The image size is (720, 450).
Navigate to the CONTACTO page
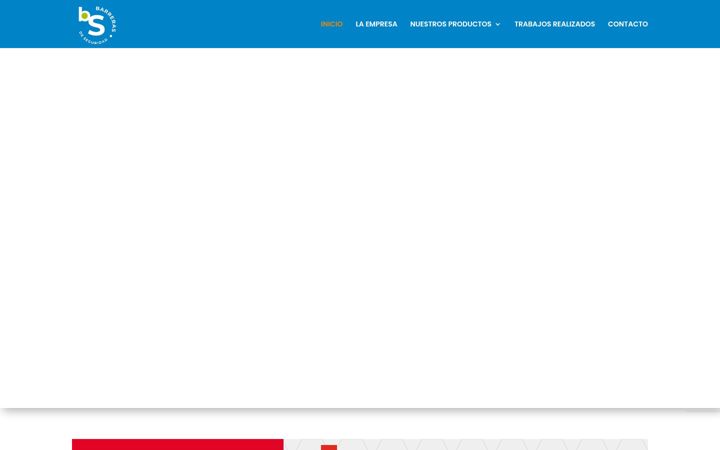[x=628, y=24]
